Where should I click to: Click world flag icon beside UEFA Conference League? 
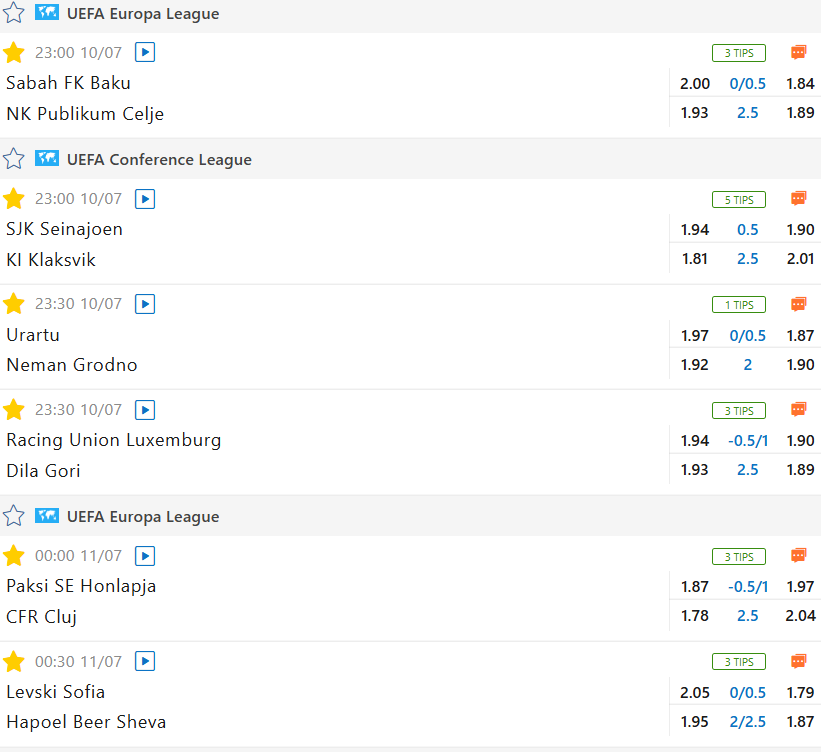coord(47,159)
